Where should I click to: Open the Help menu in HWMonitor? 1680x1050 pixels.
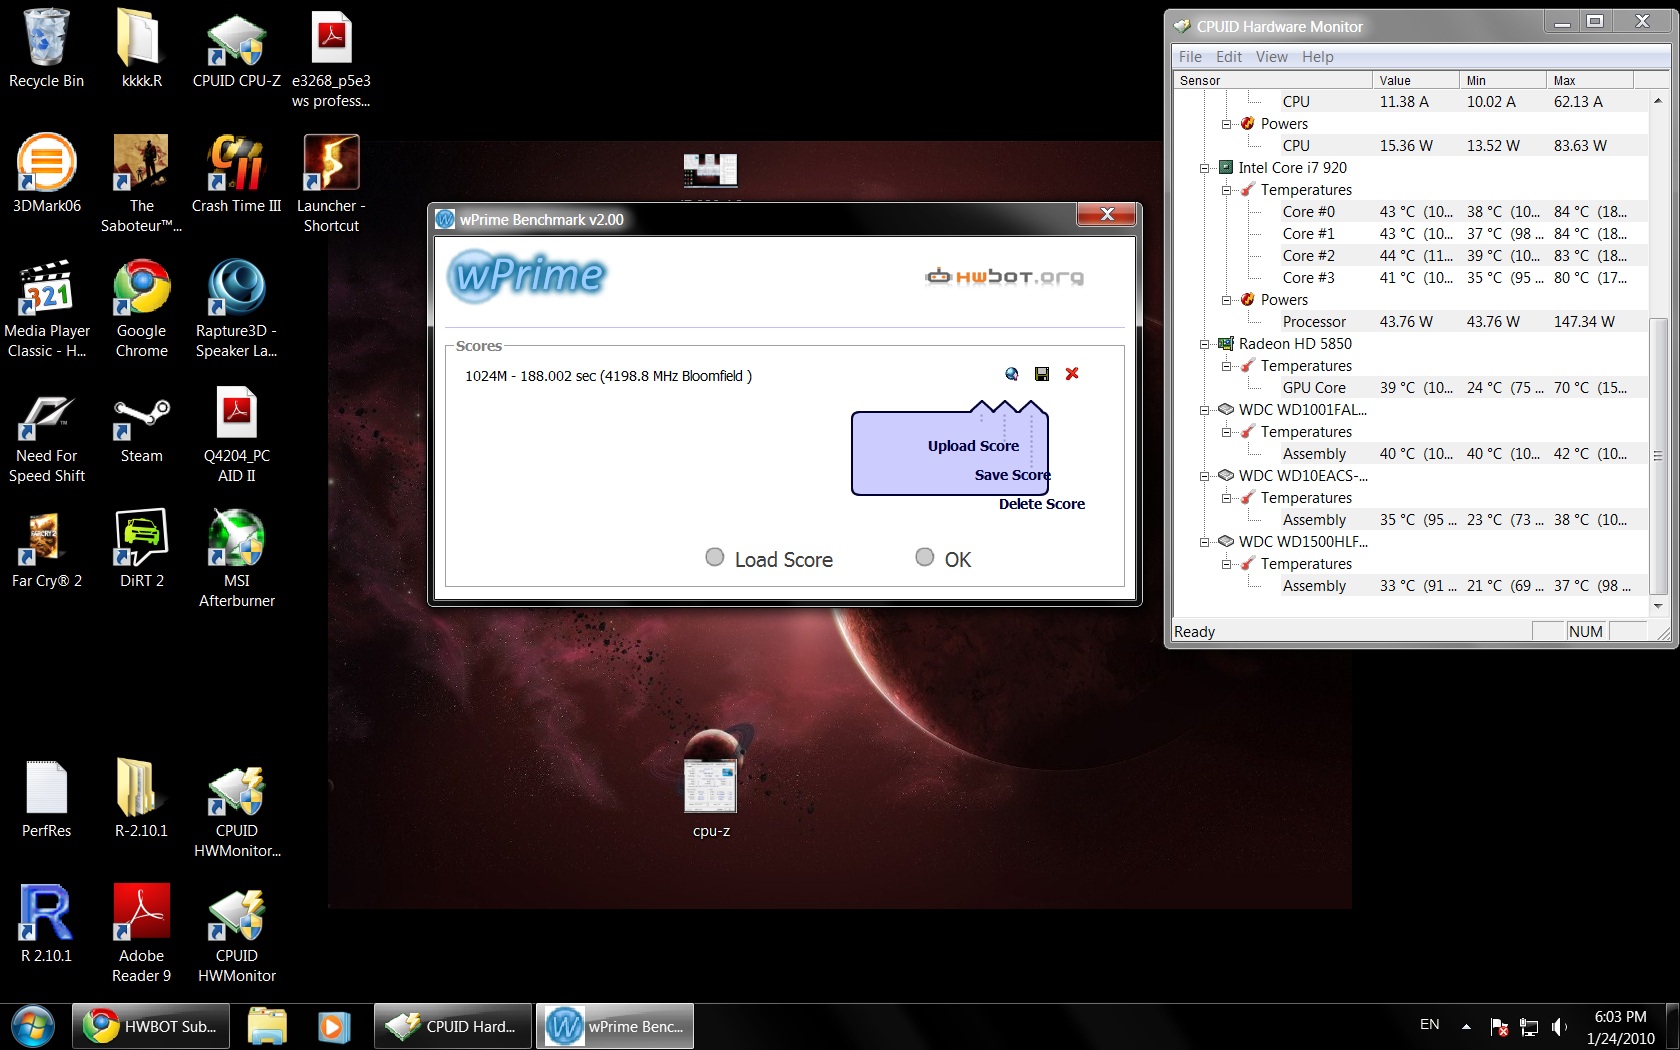click(x=1317, y=57)
